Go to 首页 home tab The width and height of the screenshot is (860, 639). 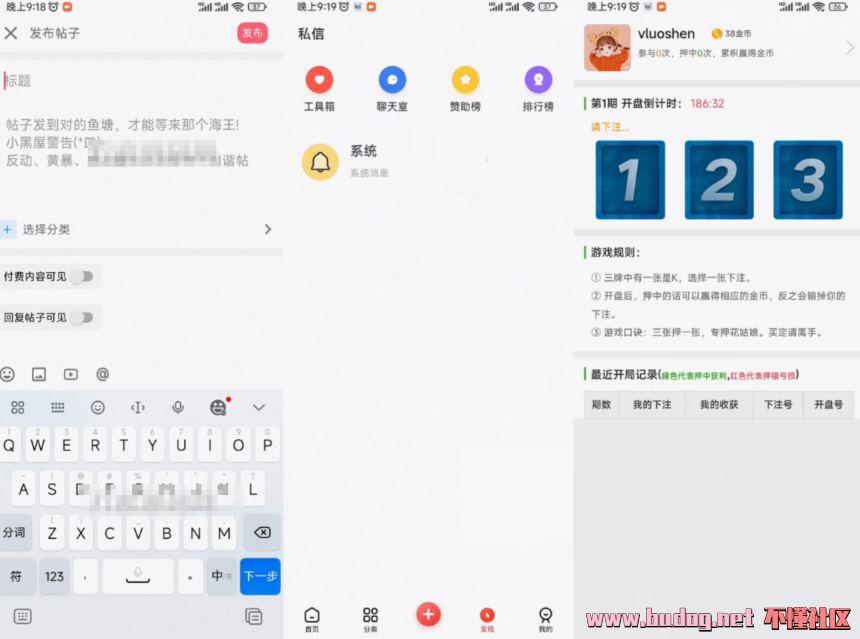312,620
